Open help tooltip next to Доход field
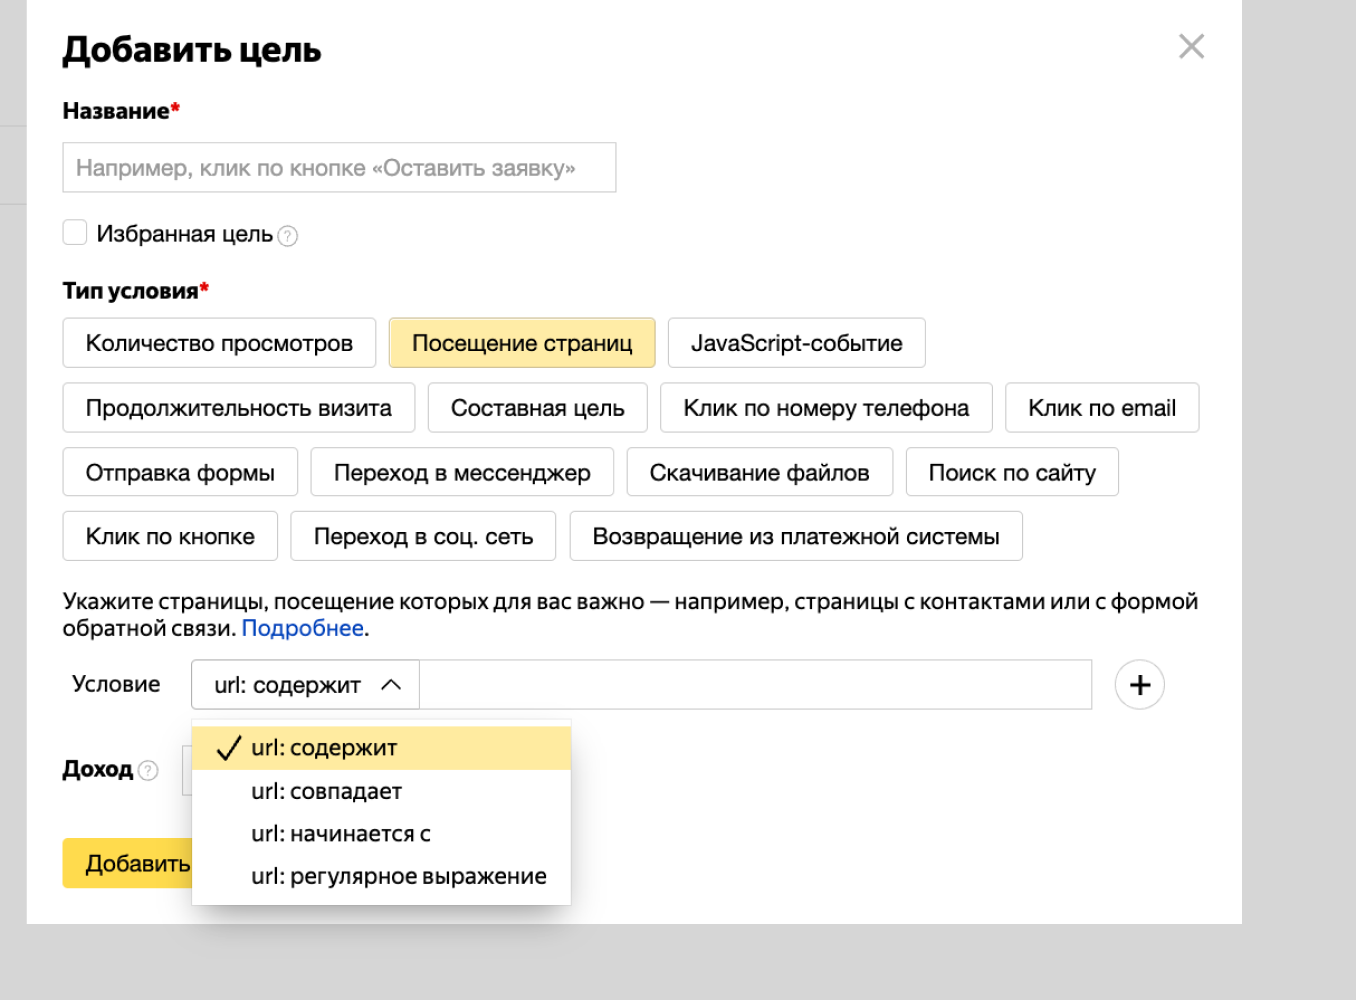The width and height of the screenshot is (1356, 1000). pyautogui.click(x=149, y=771)
